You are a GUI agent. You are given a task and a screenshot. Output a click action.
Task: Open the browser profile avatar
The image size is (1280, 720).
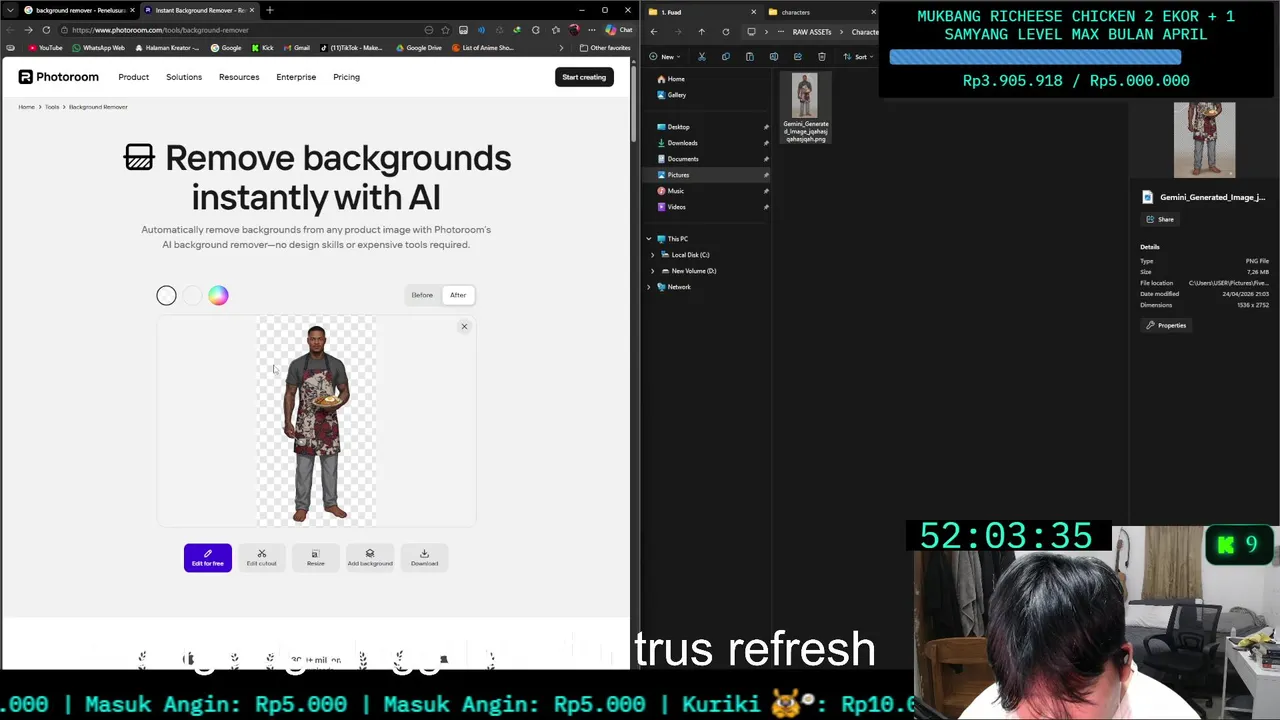pos(574,30)
